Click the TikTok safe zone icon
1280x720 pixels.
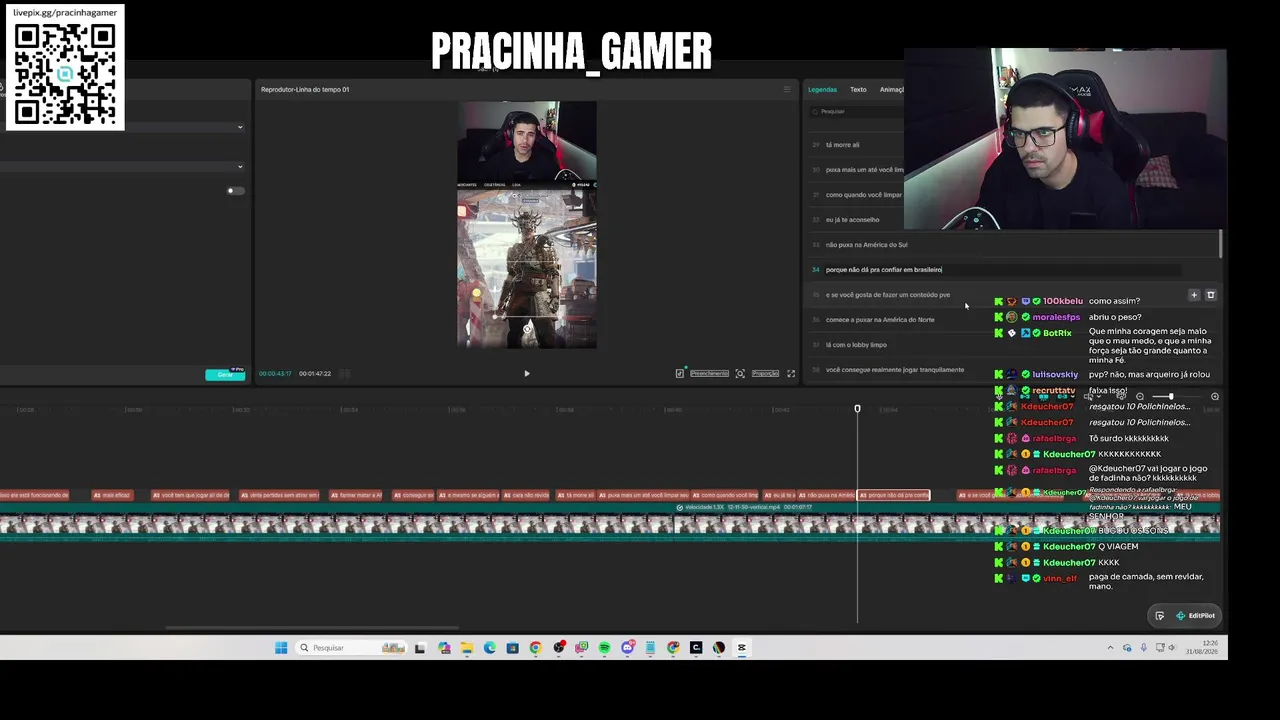[x=680, y=374]
